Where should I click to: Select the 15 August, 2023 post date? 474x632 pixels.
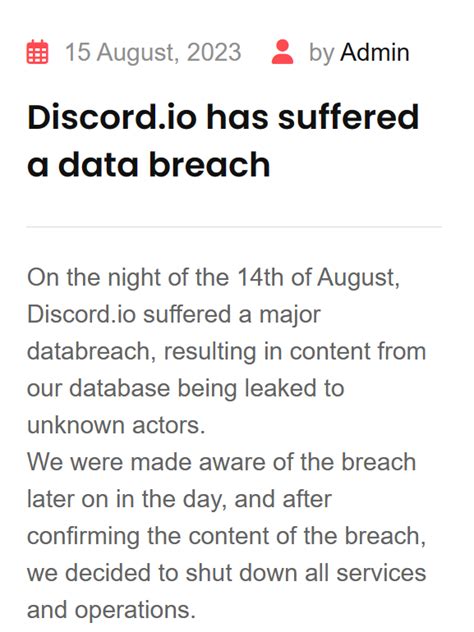pos(153,53)
